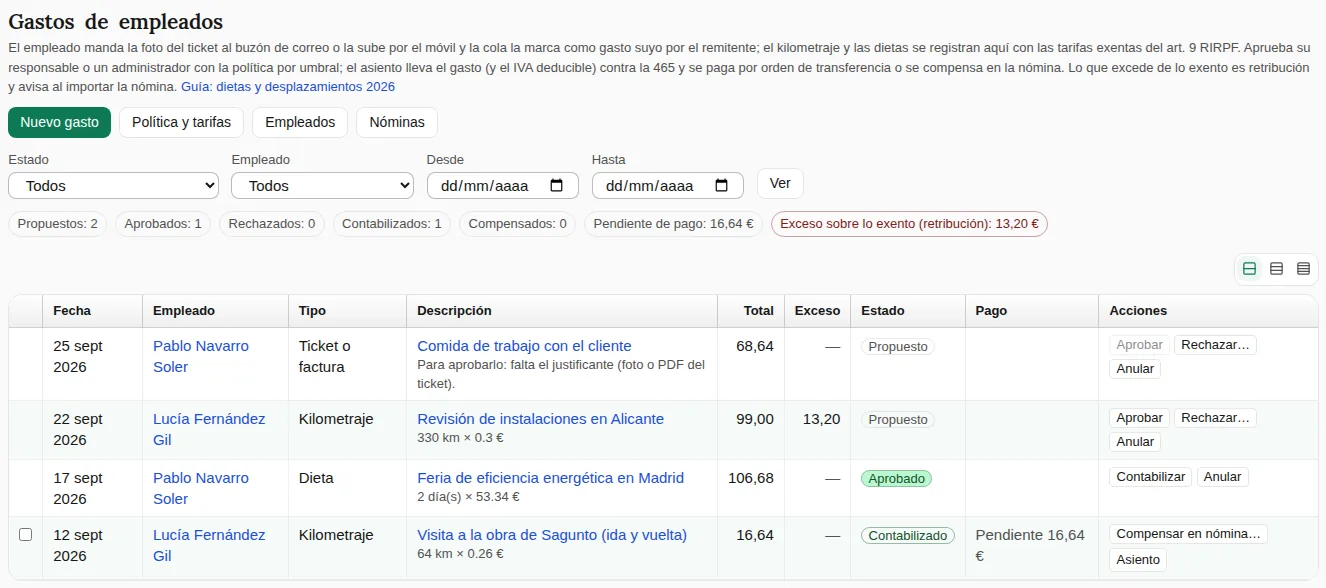Click the Propuestos: 2 summary chip
The width and height of the screenshot is (1326, 588).
[58, 224]
